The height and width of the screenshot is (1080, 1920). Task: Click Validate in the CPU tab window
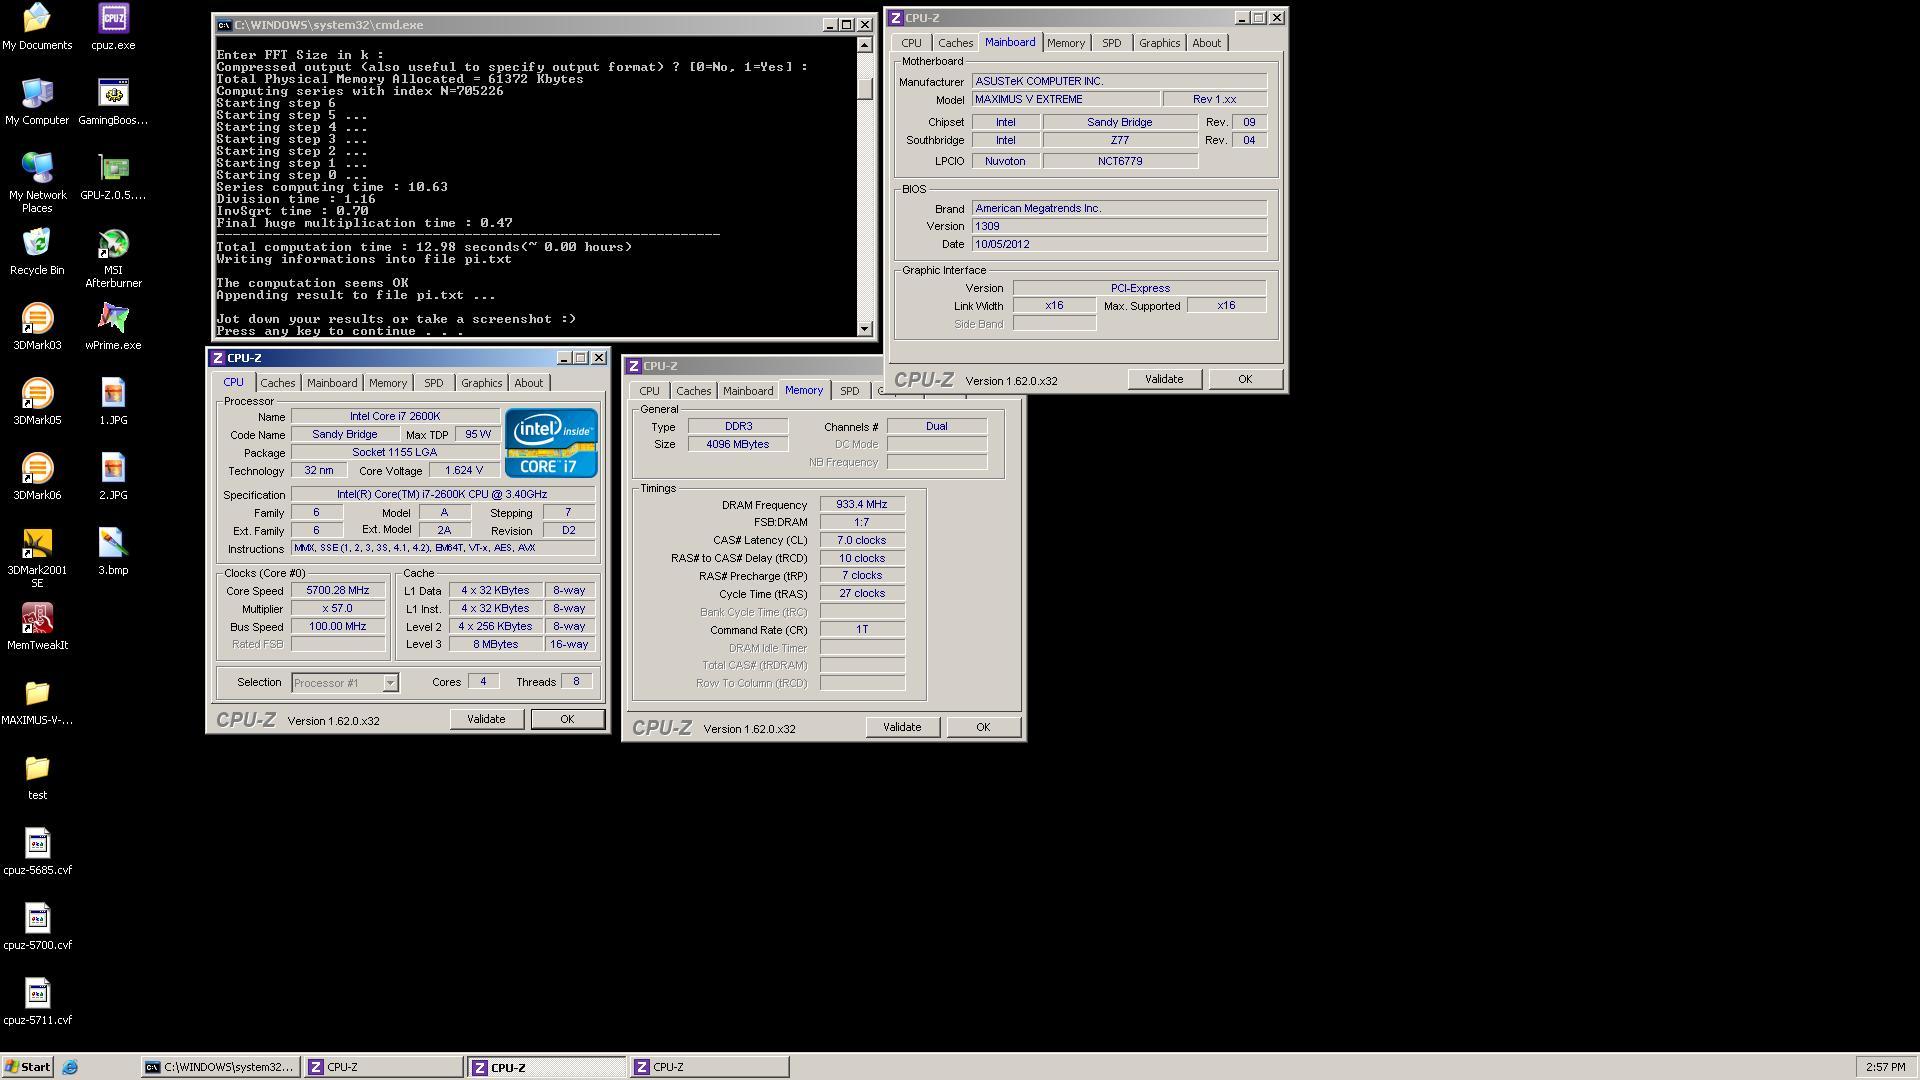click(486, 720)
